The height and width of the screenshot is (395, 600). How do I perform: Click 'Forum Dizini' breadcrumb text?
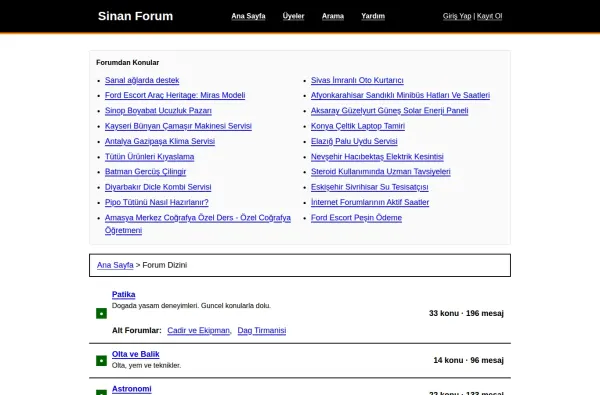(165, 265)
